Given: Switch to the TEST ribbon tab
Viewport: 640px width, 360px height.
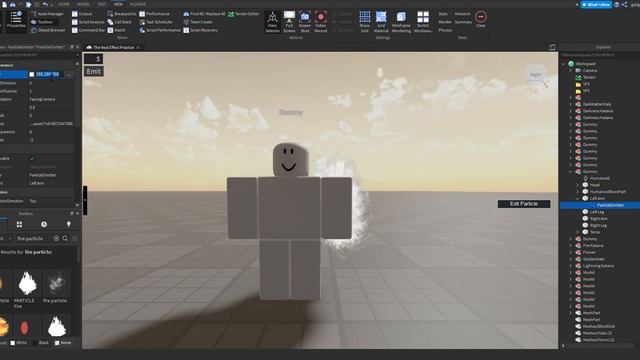Looking at the screenshot, I should (x=102, y=4).
